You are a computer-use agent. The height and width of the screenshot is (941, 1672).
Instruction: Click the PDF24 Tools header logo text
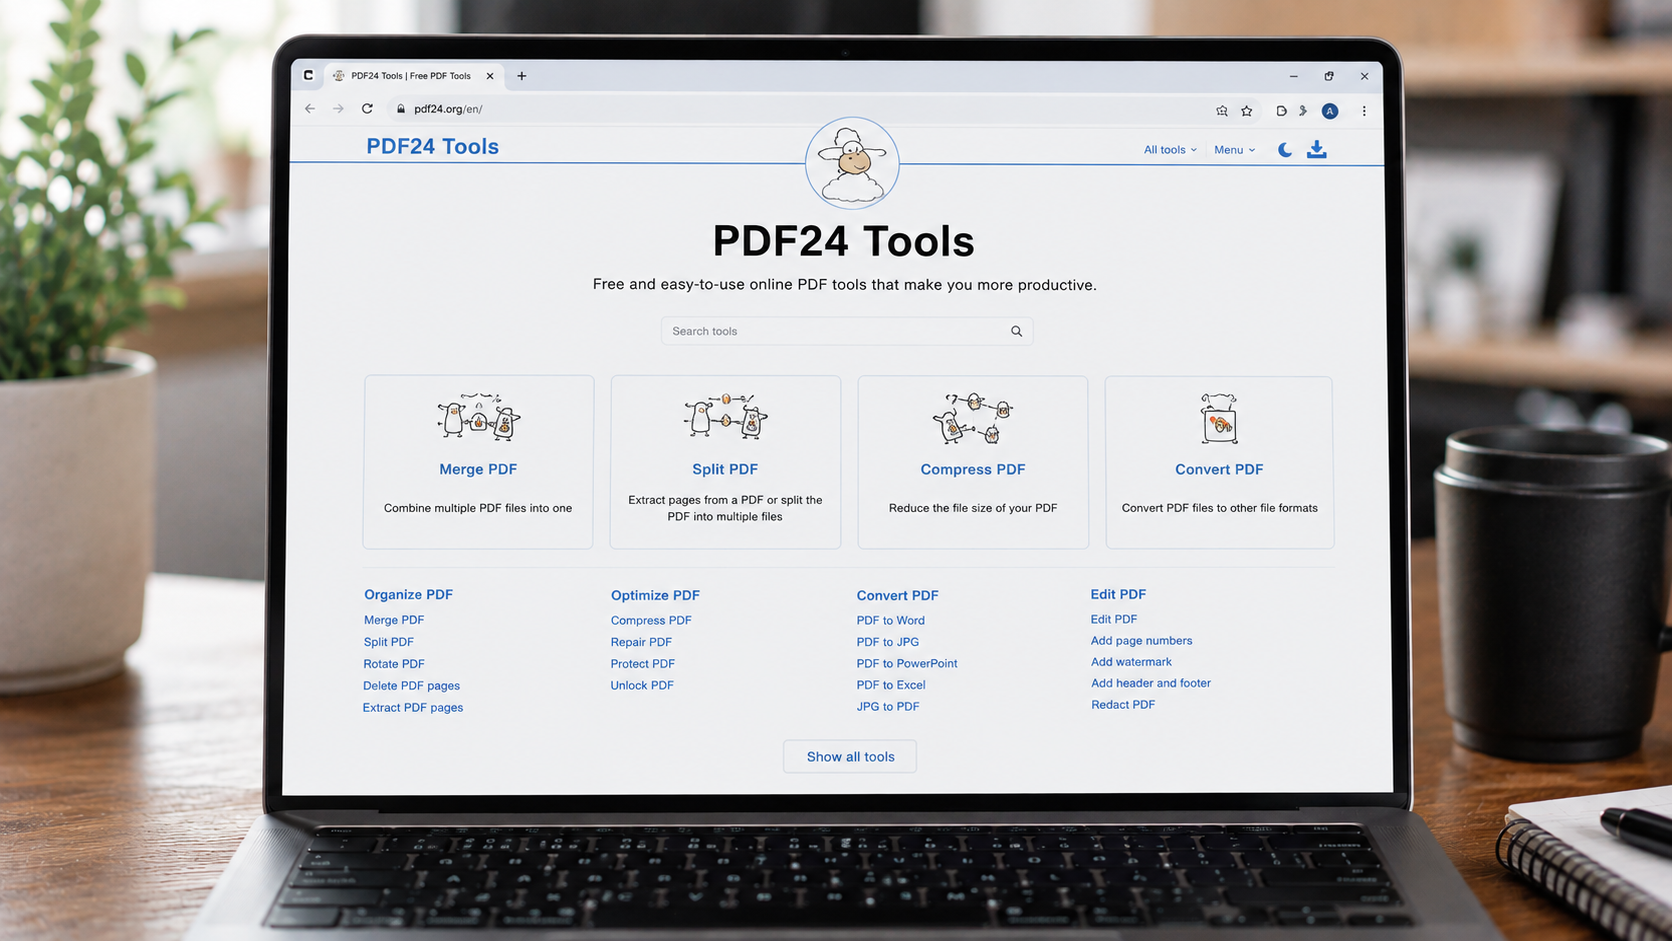pyautogui.click(x=432, y=146)
